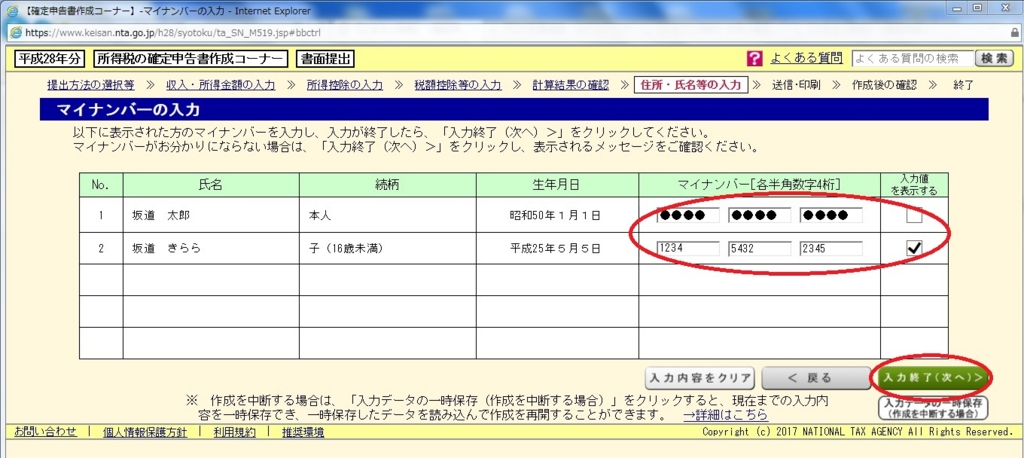The width and height of the screenshot is (1024, 458).
Task: Click 入力終了(次へ)> button
Action: 931,378
